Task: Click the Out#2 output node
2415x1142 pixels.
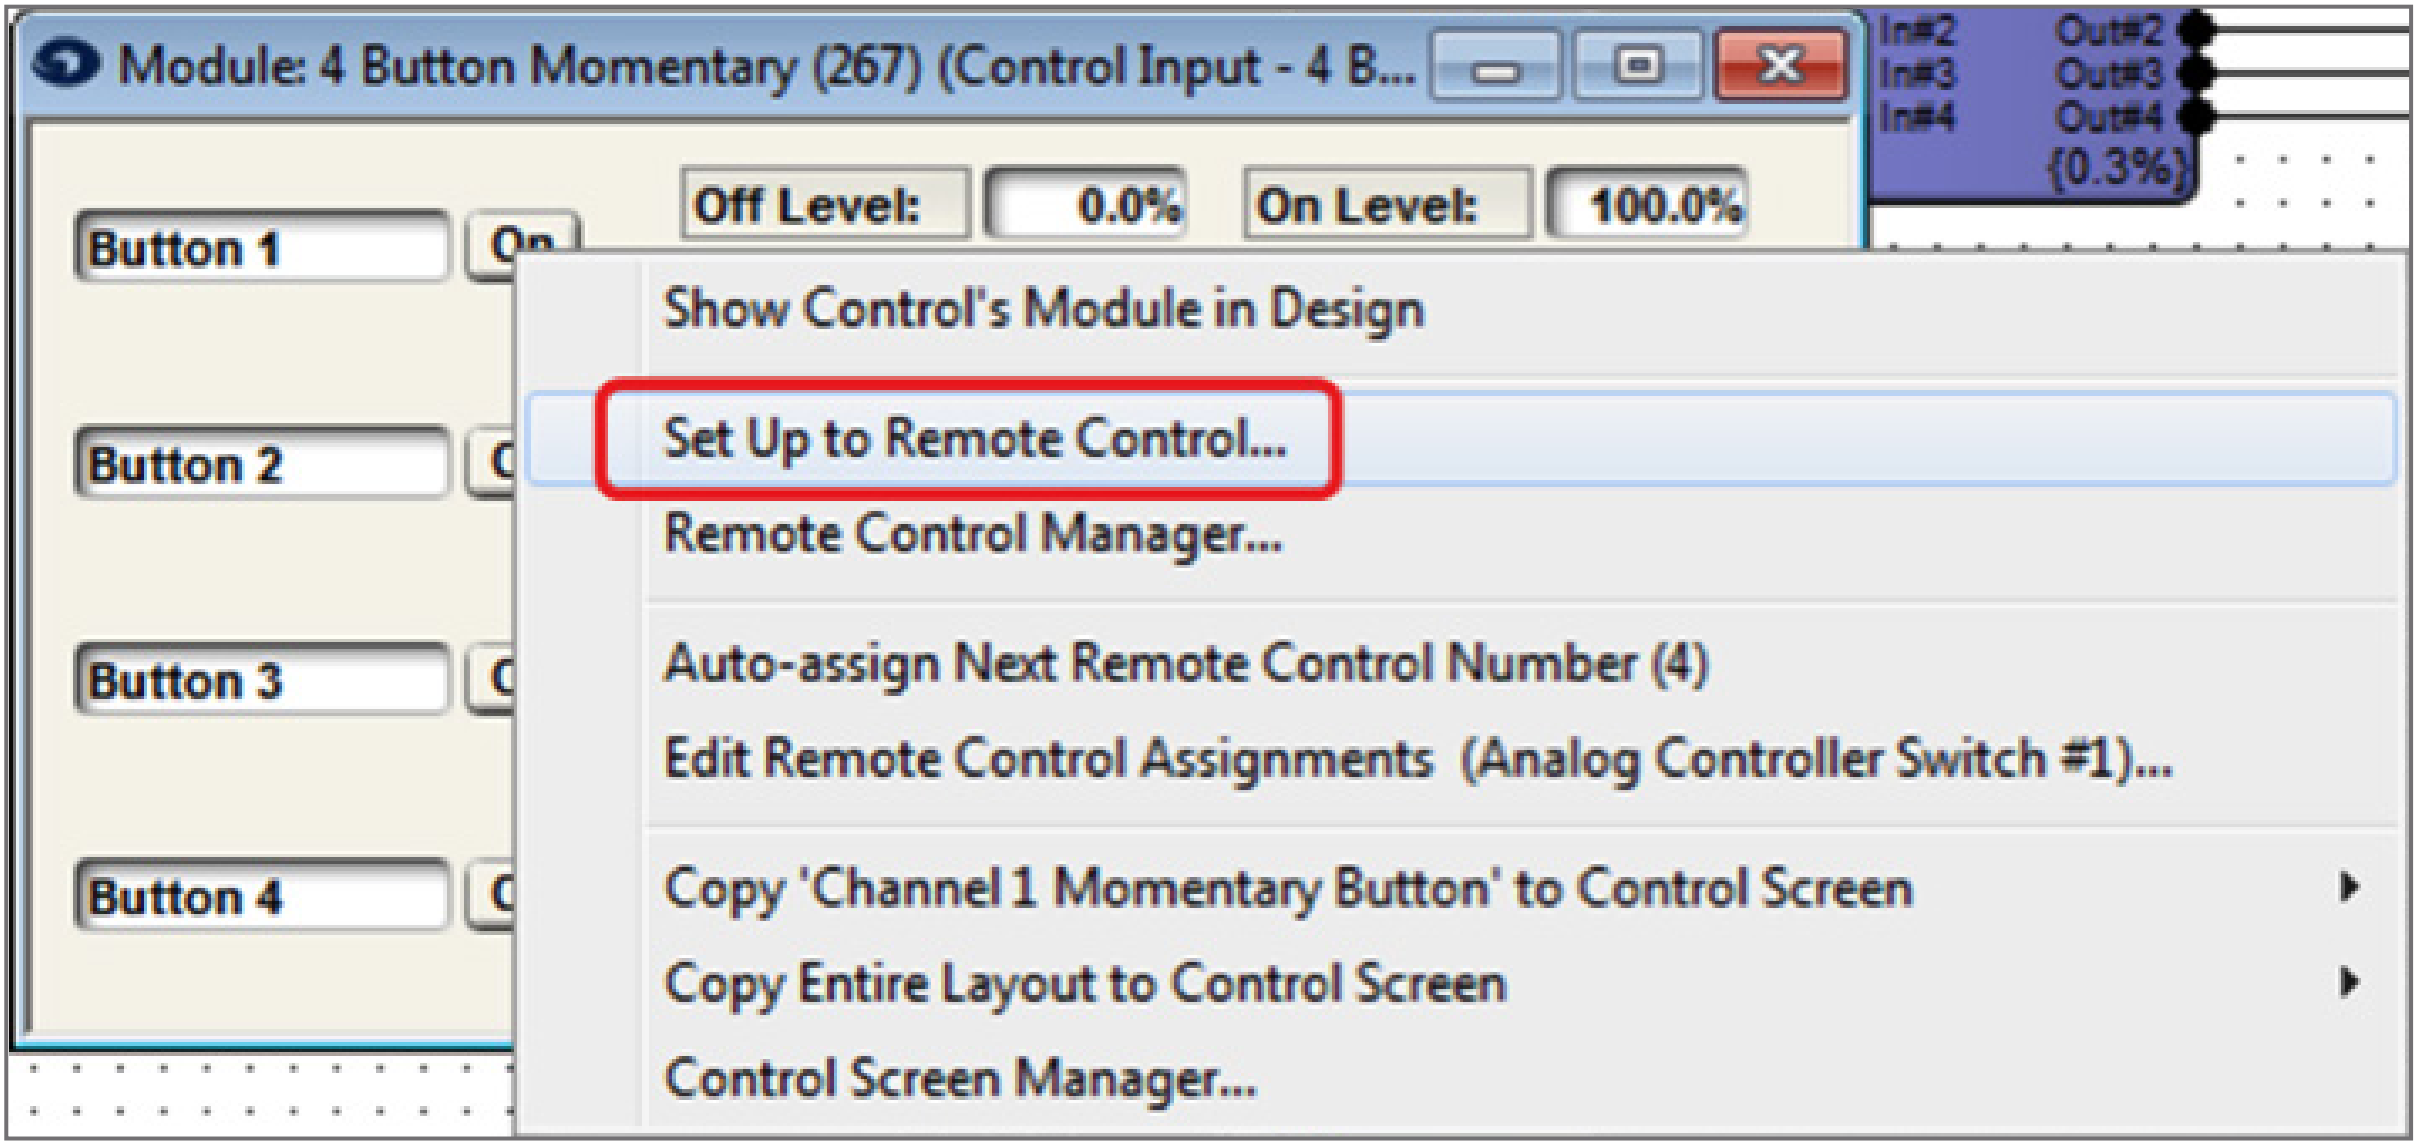Action: (2196, 30)
